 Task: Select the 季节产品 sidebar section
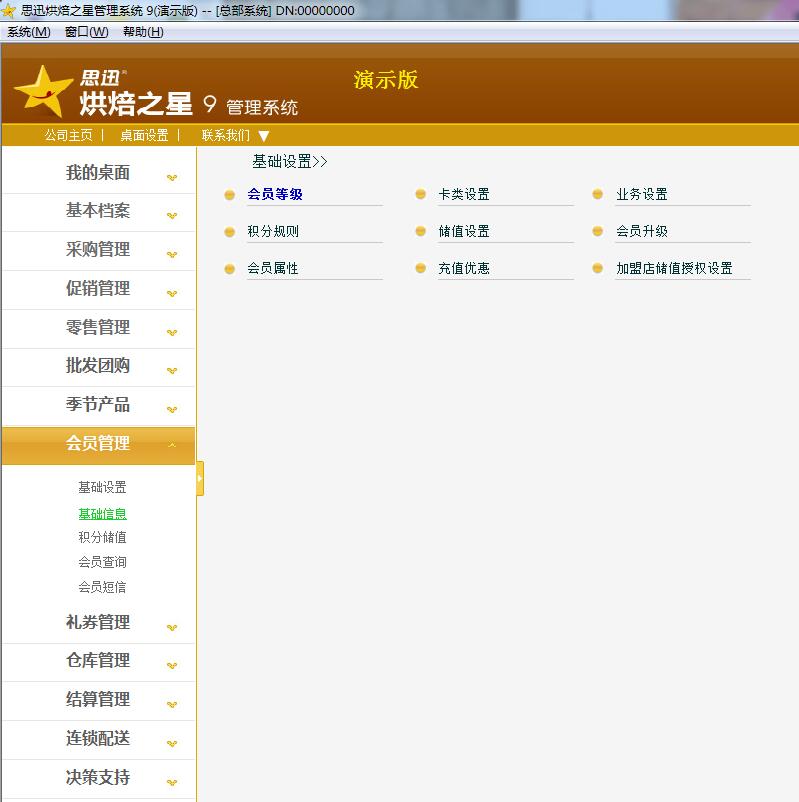click(x=98, y=405)
